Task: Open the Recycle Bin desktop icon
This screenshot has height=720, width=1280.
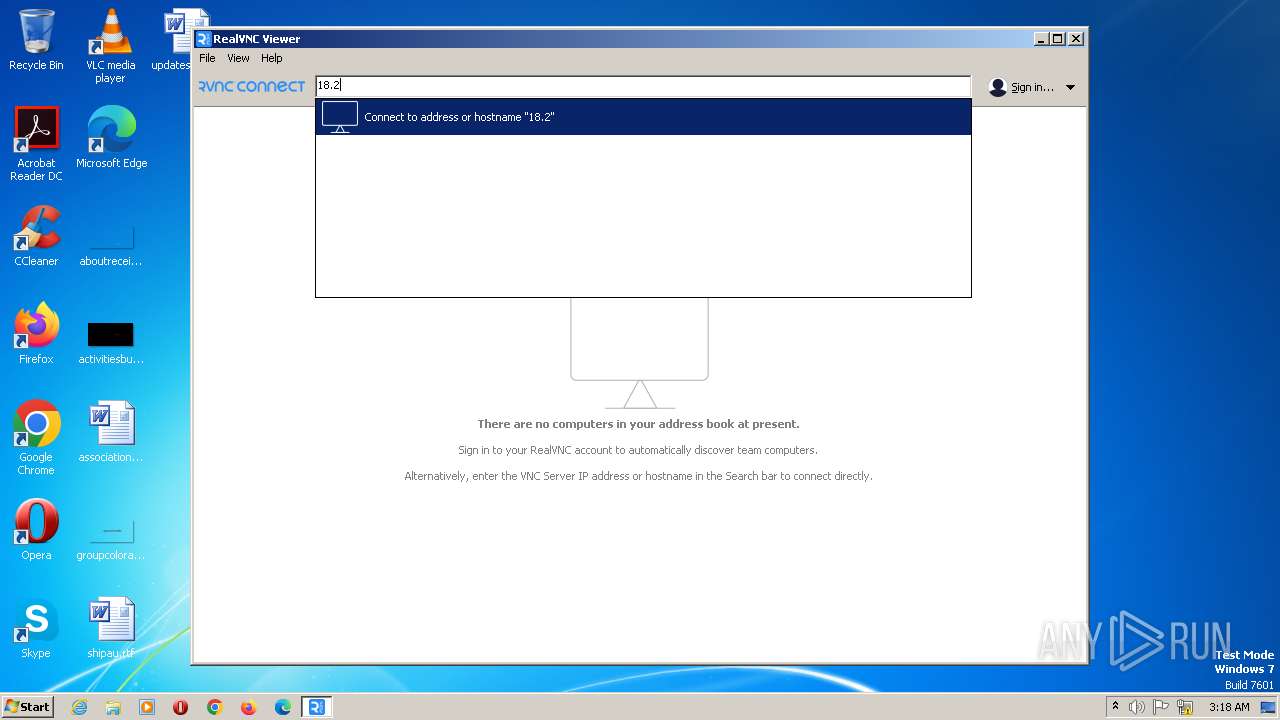Action: click(36, 40)
